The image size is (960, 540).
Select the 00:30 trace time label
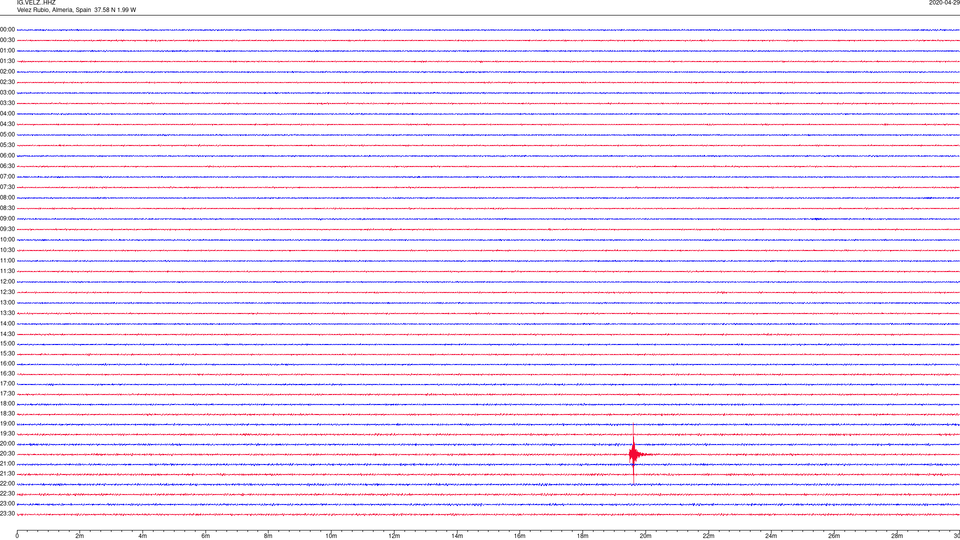7,40
